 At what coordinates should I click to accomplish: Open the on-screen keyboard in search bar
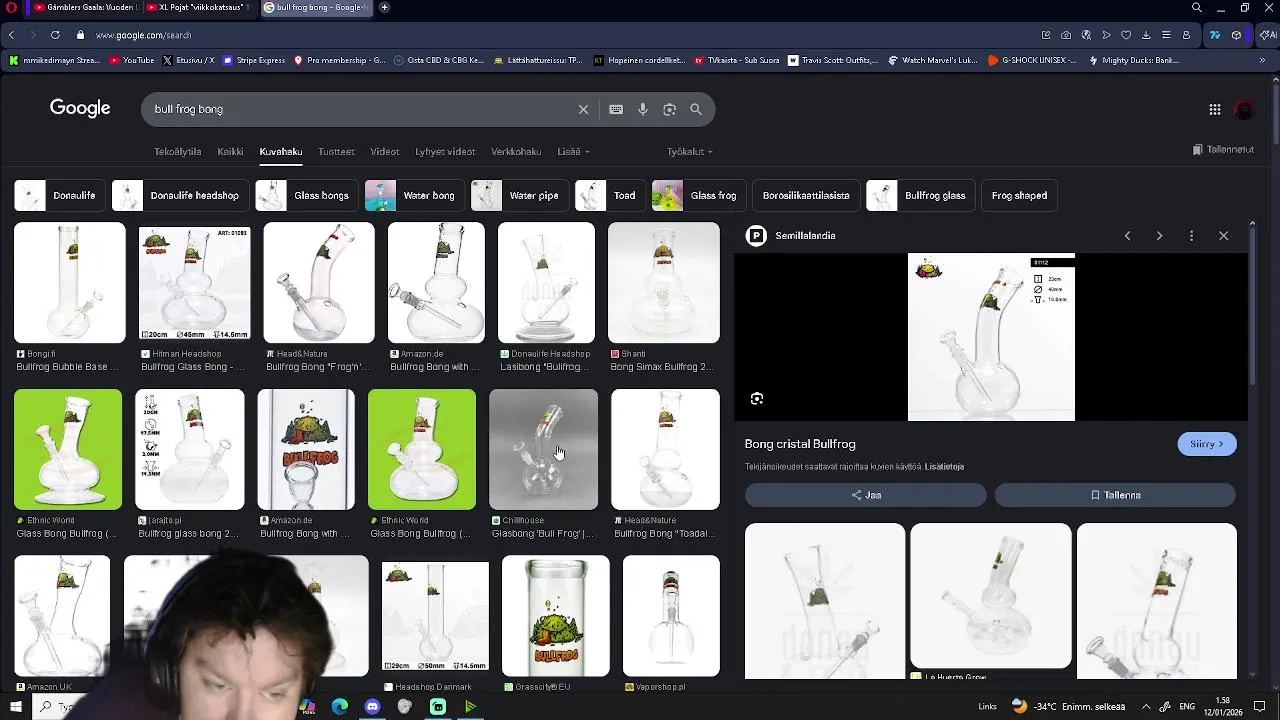point(616,109)
